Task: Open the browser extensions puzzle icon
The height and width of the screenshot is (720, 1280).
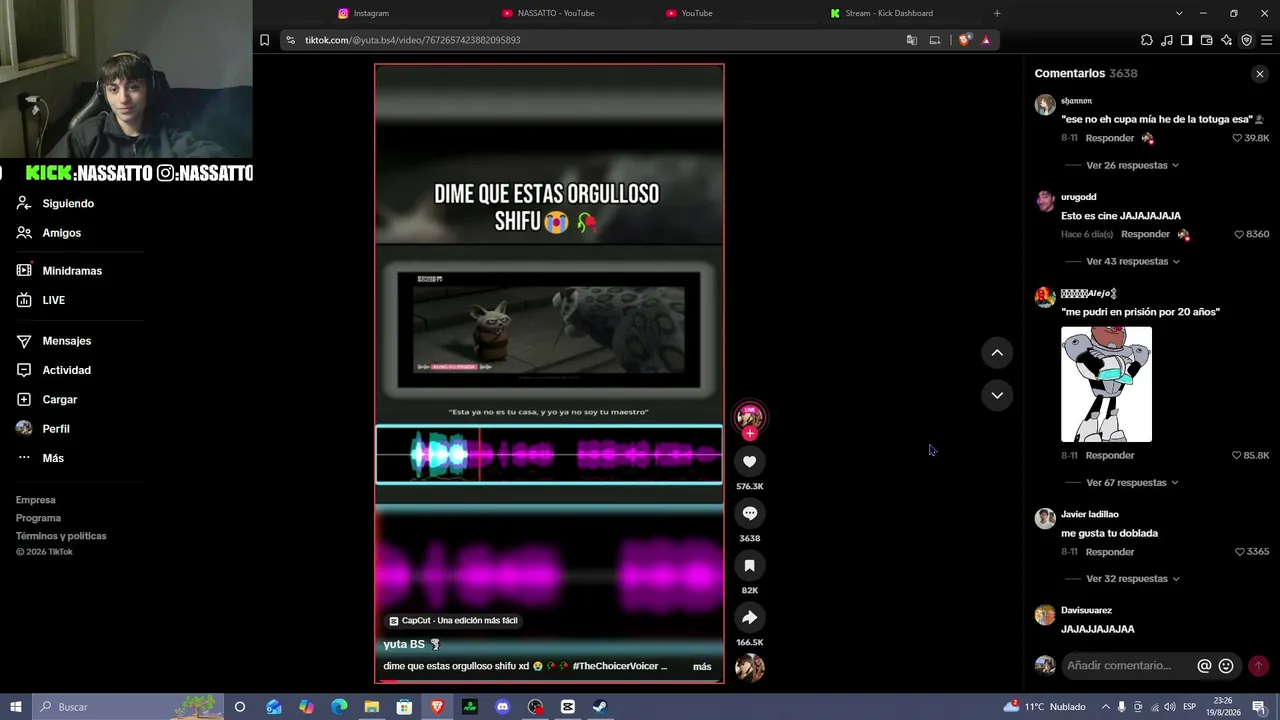Action: click(x=1146, y=40)
